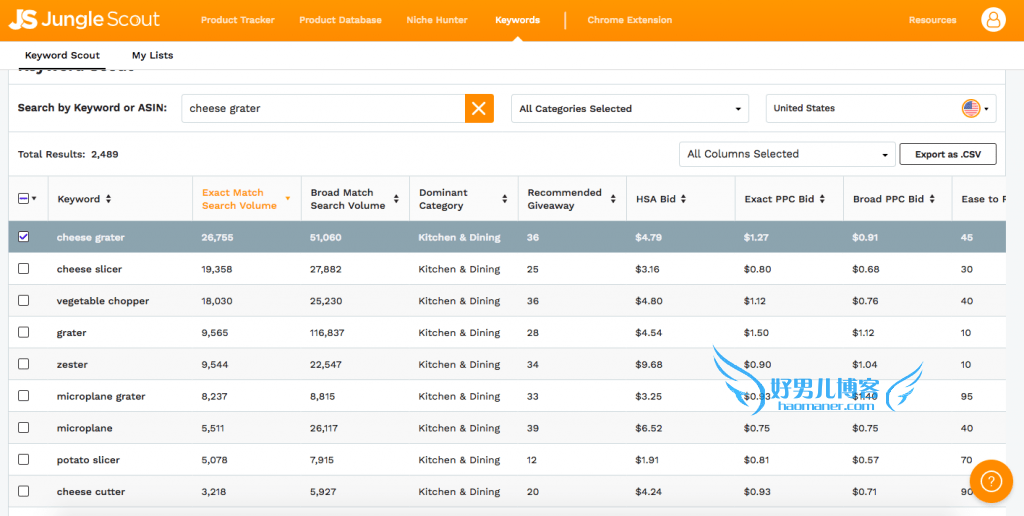The image size is (1024, 516).
Task: Uncheck the cheese grater row checkbox
Action: coord(24,237)
